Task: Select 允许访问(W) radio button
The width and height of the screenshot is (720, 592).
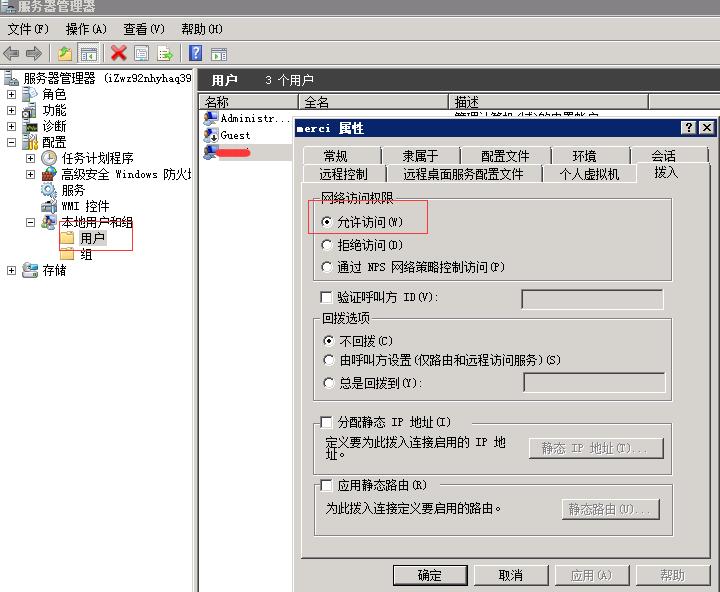Action: click(x=326, y=222)
